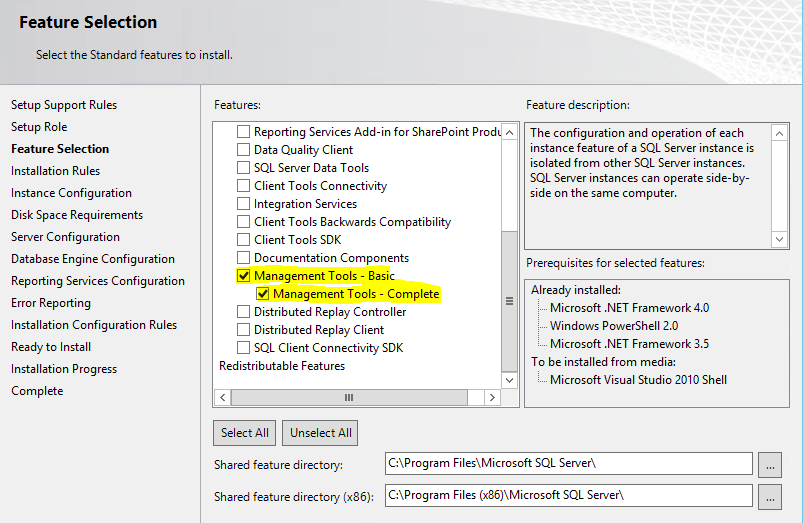Viewport: 803px width, 523px height.
Task: Open the Error Reporting step
Action: pyautogui.click(x=51, y=303)
